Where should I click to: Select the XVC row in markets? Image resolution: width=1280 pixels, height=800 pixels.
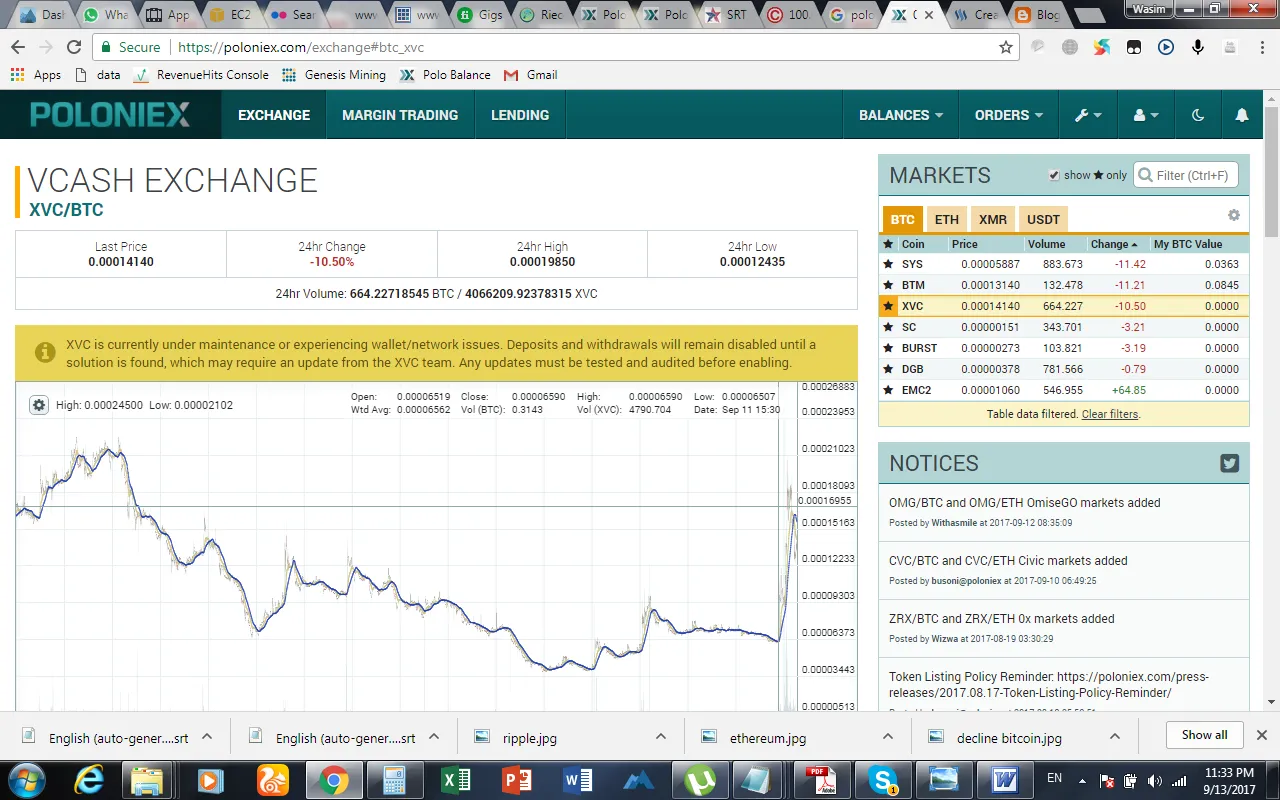click(1064, 306)
